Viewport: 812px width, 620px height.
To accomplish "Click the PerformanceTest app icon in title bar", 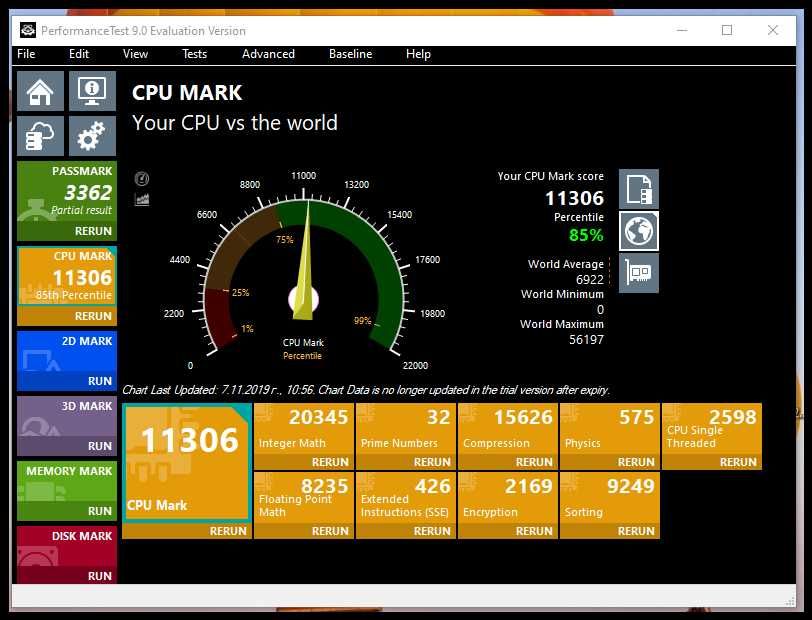I will pos(27,31).
